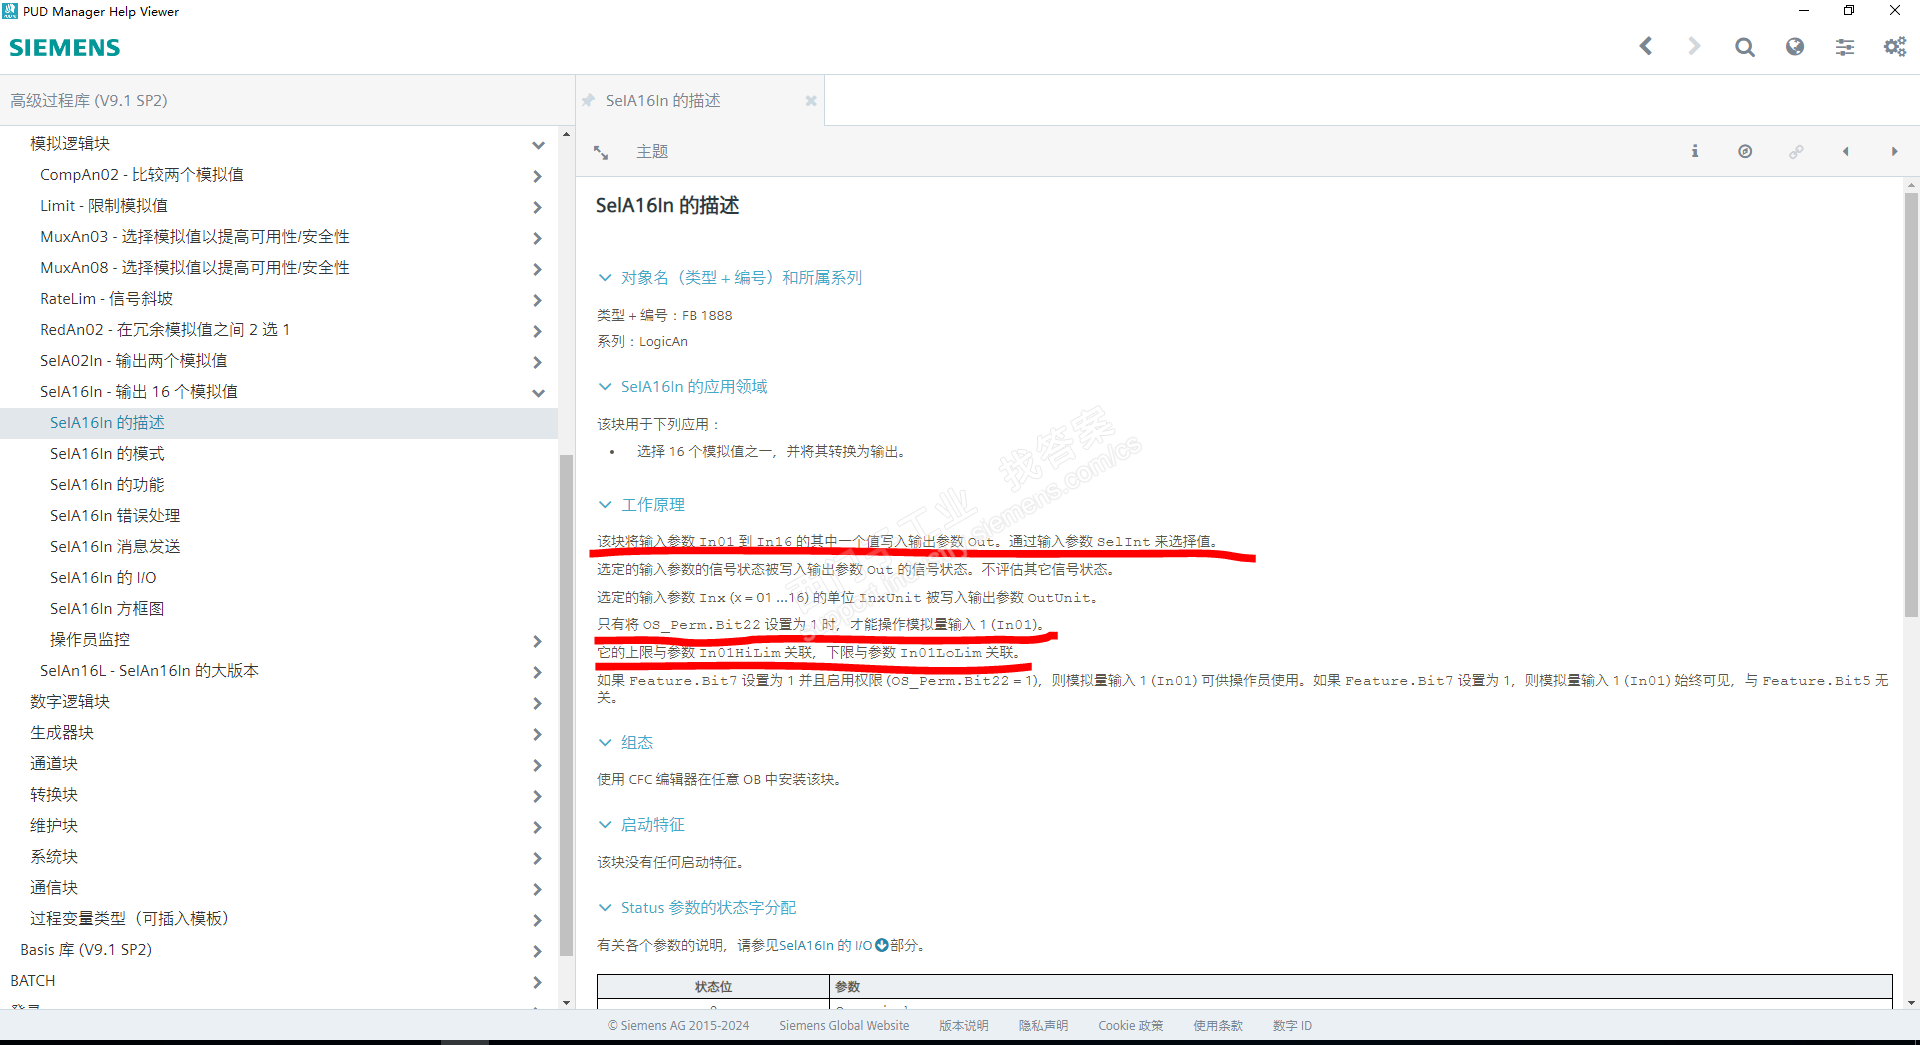Viewport: 1920px width, 1045px height.
Task: Expand the 数字逻辑块 tree node
Action: click(x=538, y=703)
